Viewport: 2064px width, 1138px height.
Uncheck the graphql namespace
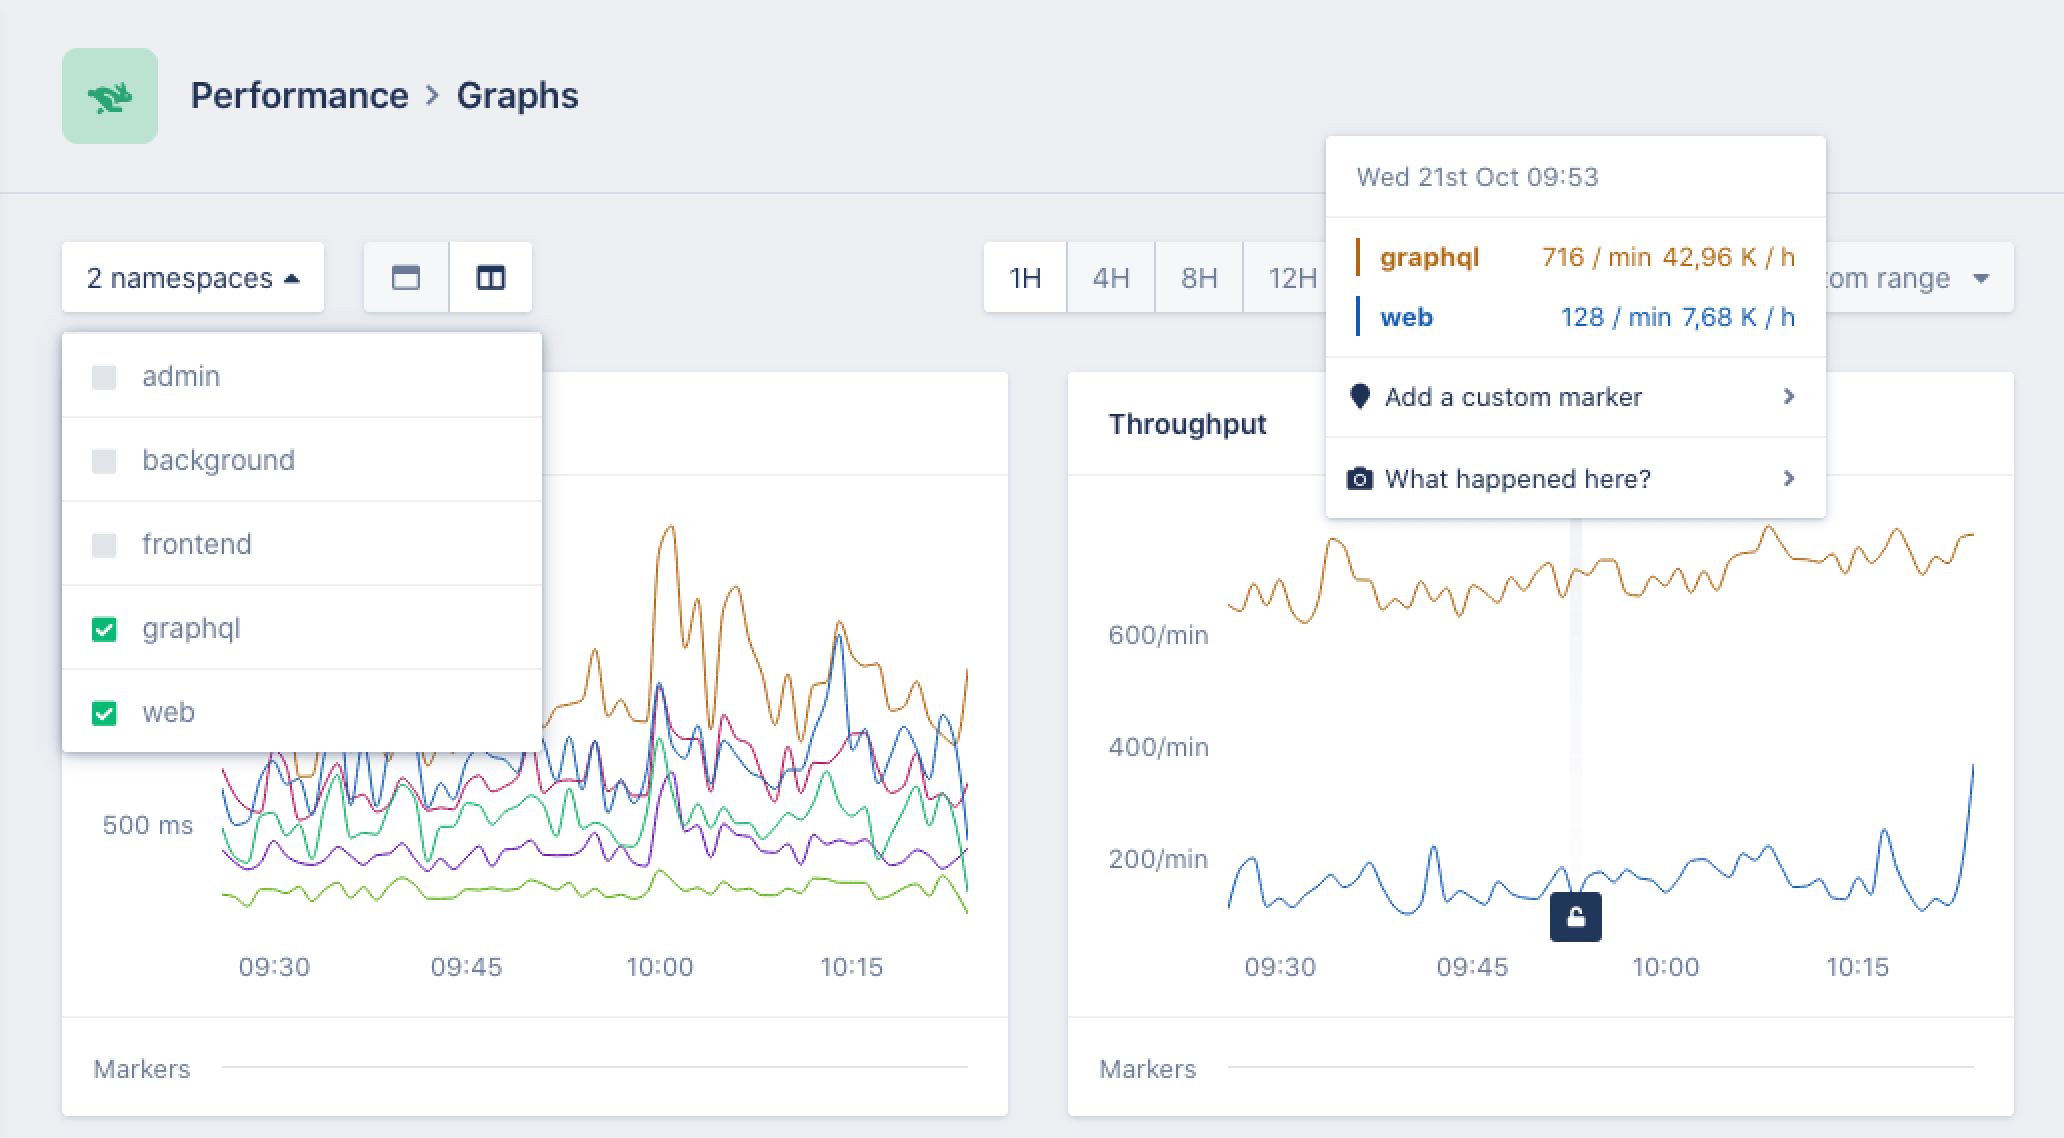pos(104,629)
